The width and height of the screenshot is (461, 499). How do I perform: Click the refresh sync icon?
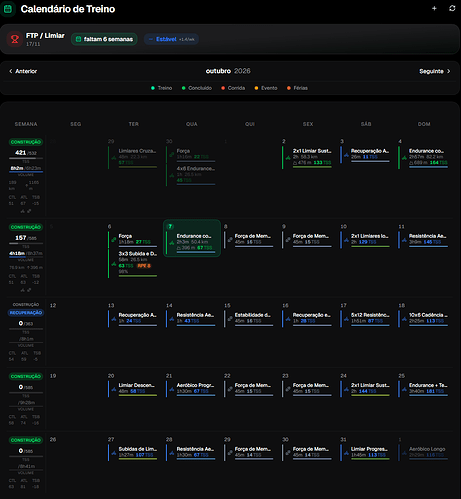point(452,8)
